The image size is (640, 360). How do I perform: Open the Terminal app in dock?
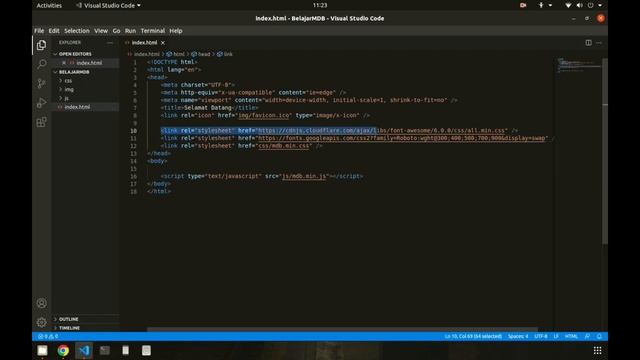coord(104,350)
